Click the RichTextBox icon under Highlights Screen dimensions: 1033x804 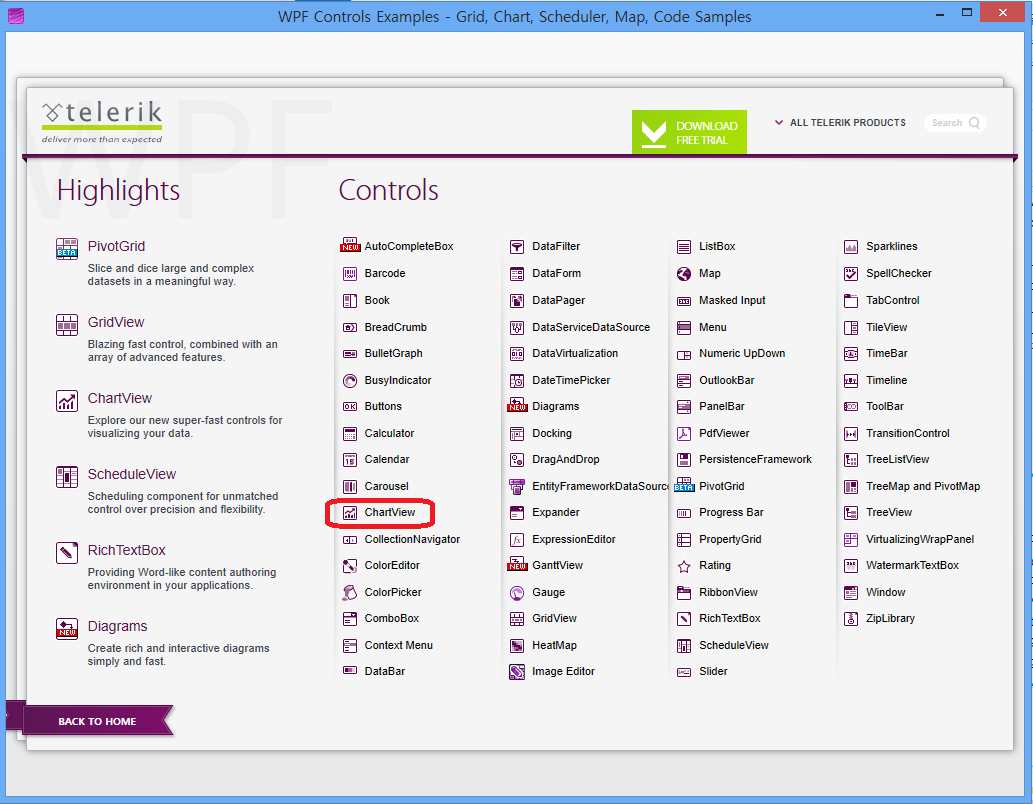pyautogui.click(x=67, y=553)
